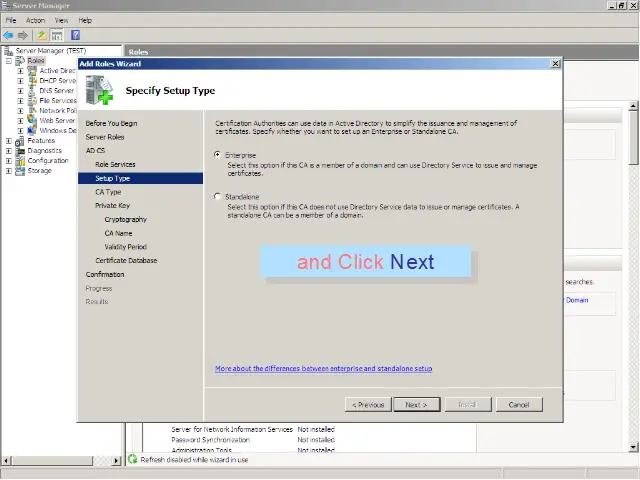Expand the DHCP Server node
This screenshot has width=640, height=480.
[x=20, y=81]
